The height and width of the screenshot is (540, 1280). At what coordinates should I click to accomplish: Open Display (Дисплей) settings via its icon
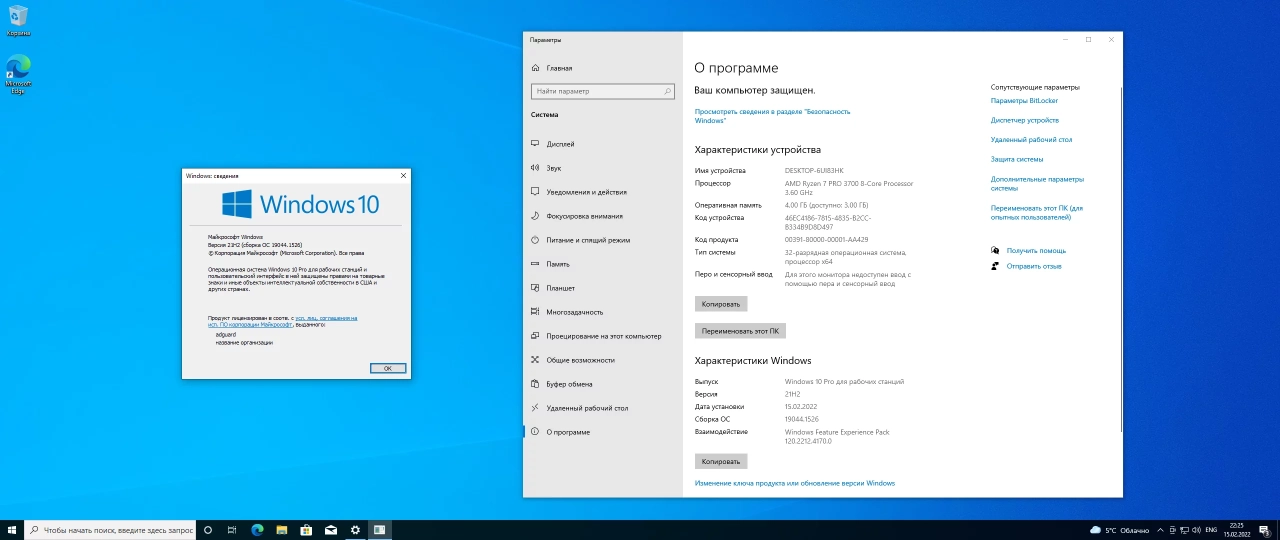click(x=534, y=144)
